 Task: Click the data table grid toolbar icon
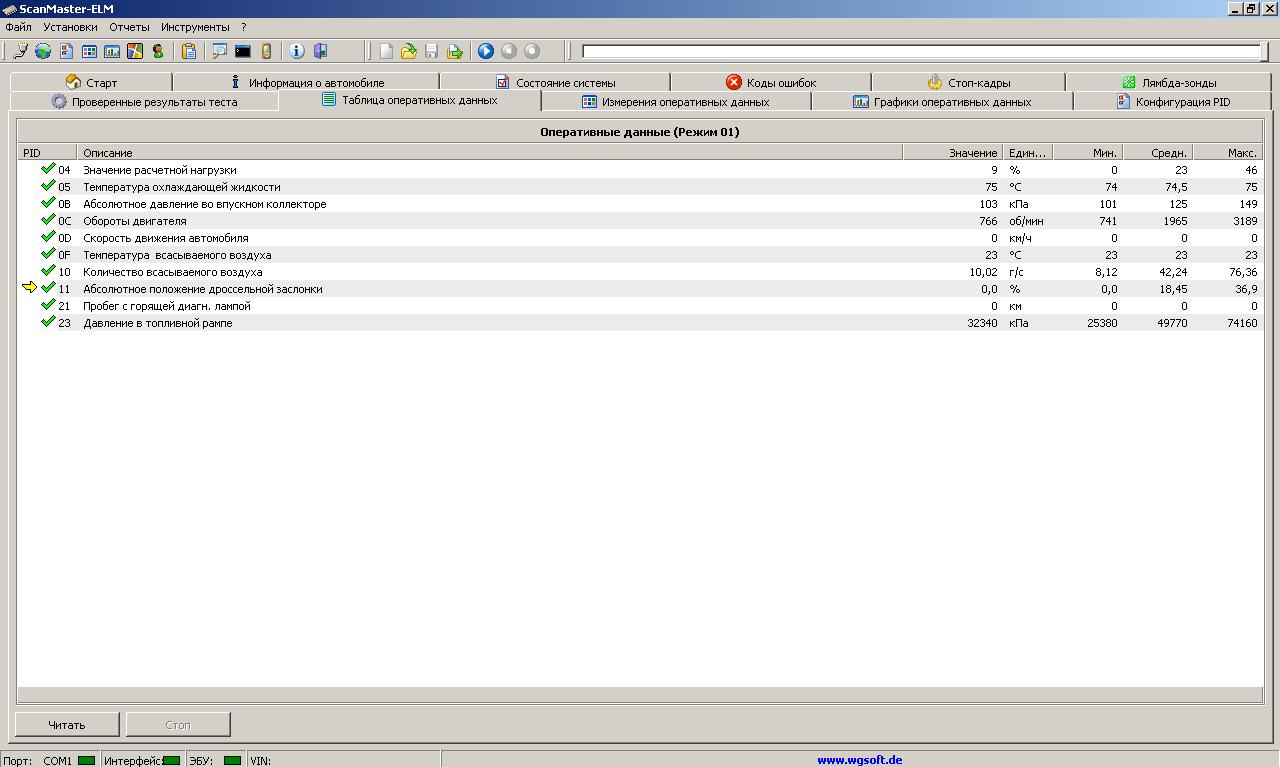(x=89, y=51)
